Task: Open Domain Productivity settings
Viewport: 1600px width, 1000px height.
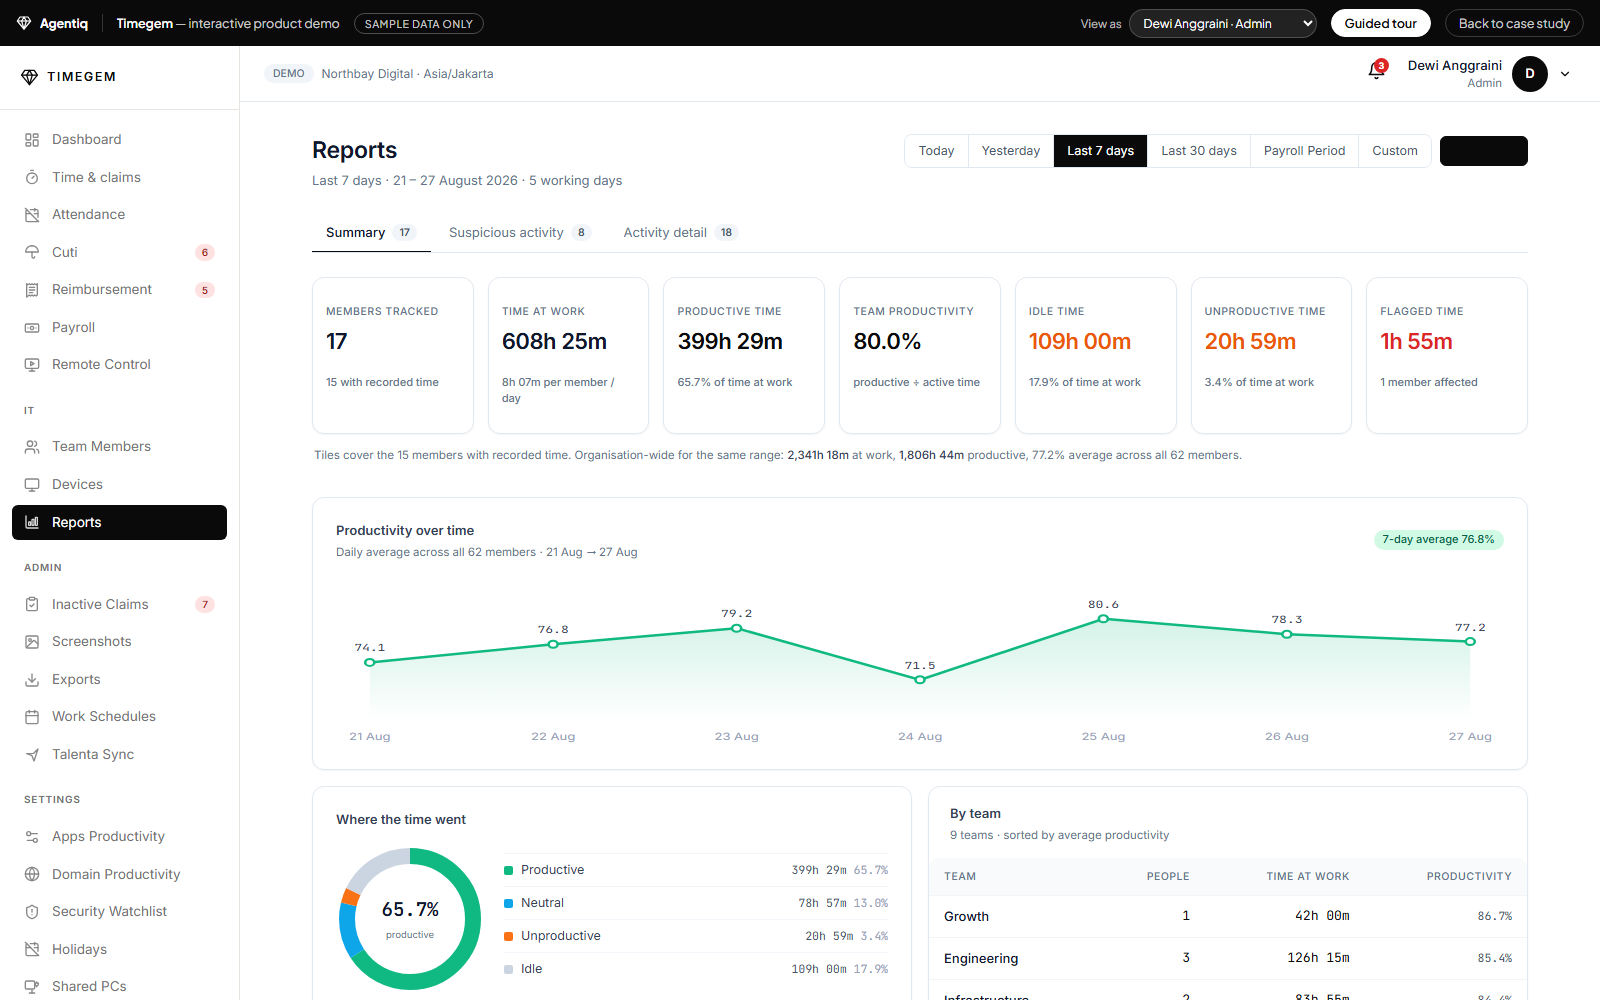Action: pos(119,874)
